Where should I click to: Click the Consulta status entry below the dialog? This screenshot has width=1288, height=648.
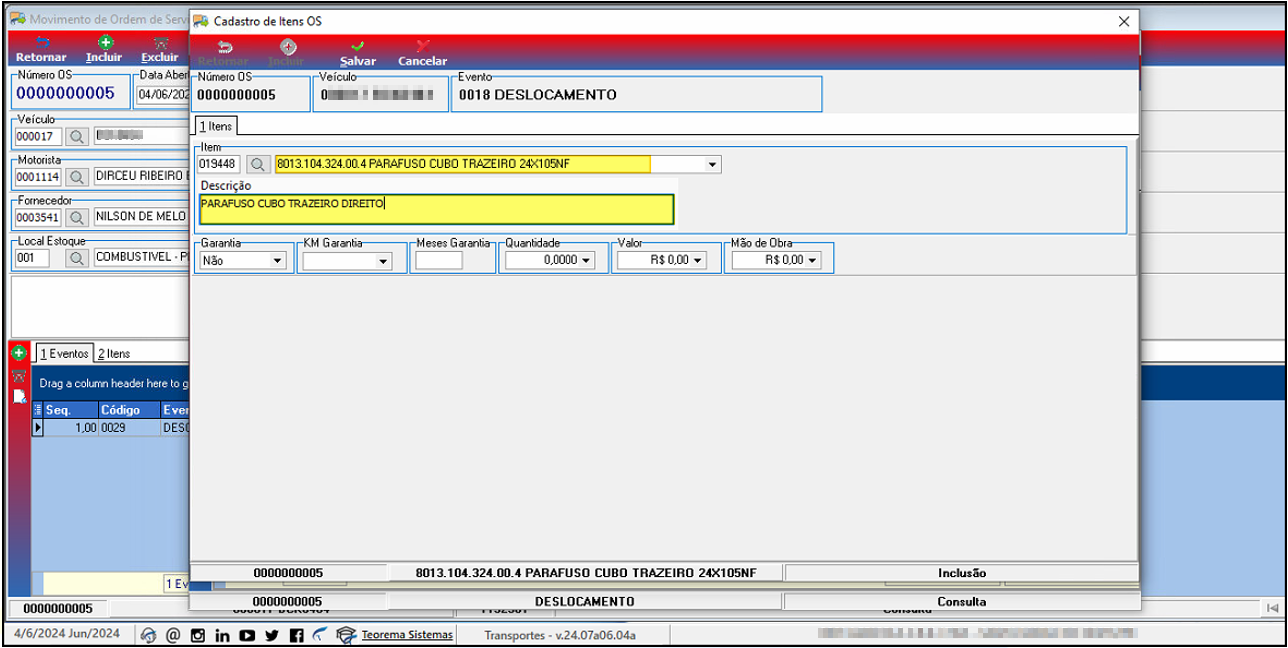[x=961, y=602]
